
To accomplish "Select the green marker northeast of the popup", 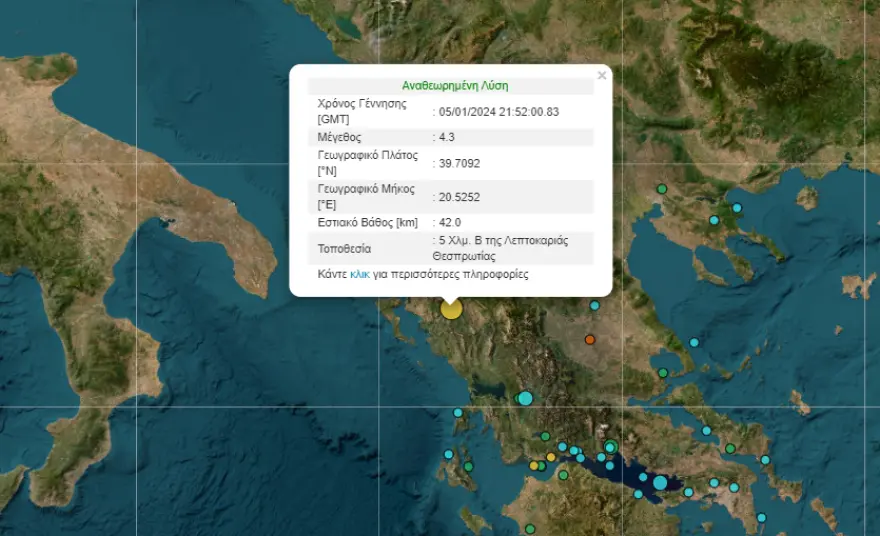I will (661, 189).
